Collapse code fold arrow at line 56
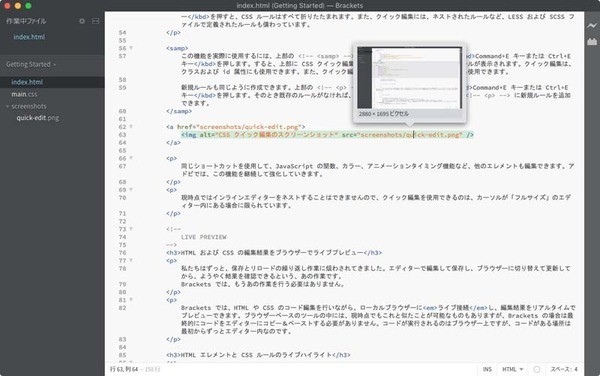This screenshot has height=376, width=600. [x=131, y=48]
